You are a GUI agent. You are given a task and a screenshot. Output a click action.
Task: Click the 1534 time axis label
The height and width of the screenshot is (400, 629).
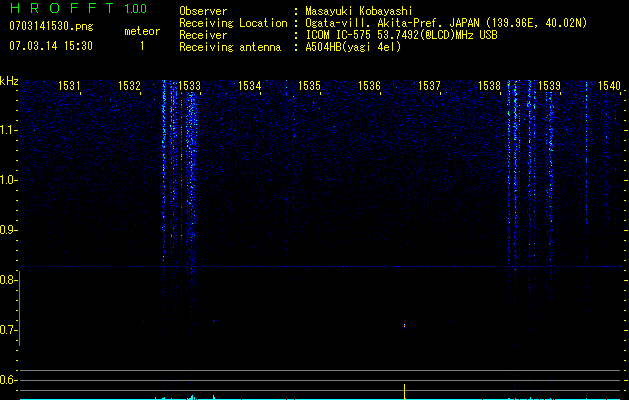tap(250, 86)
